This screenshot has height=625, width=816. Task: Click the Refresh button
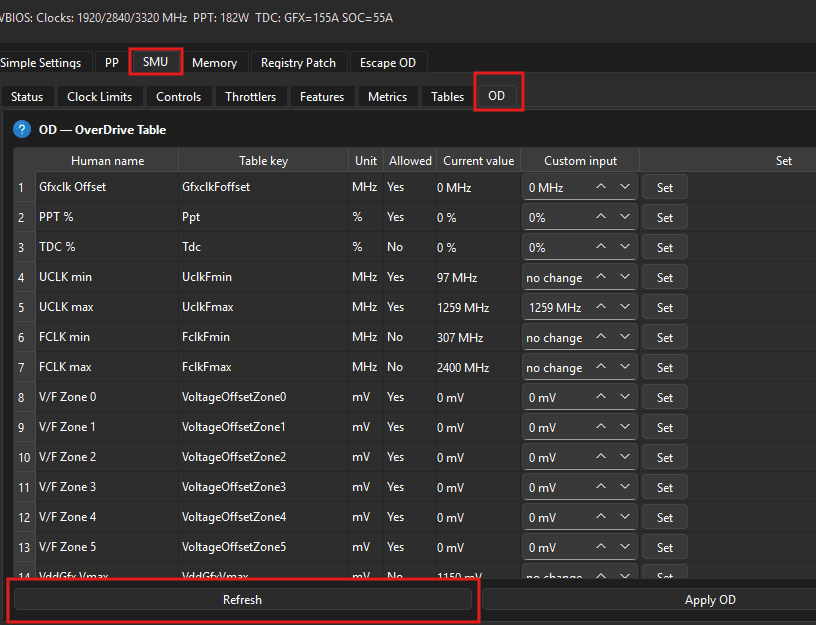(243, 600)
